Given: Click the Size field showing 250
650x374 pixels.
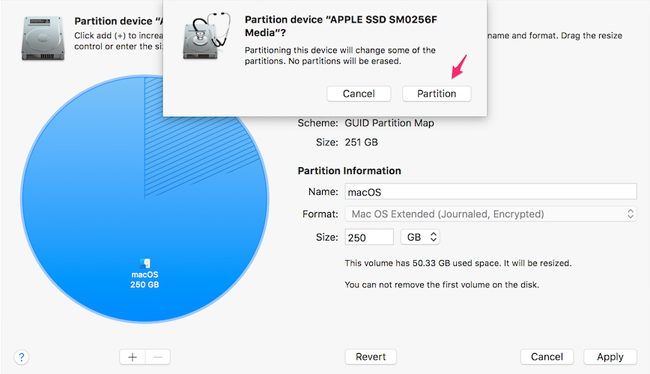Looking at the screenshot, I should click(369, 237).
